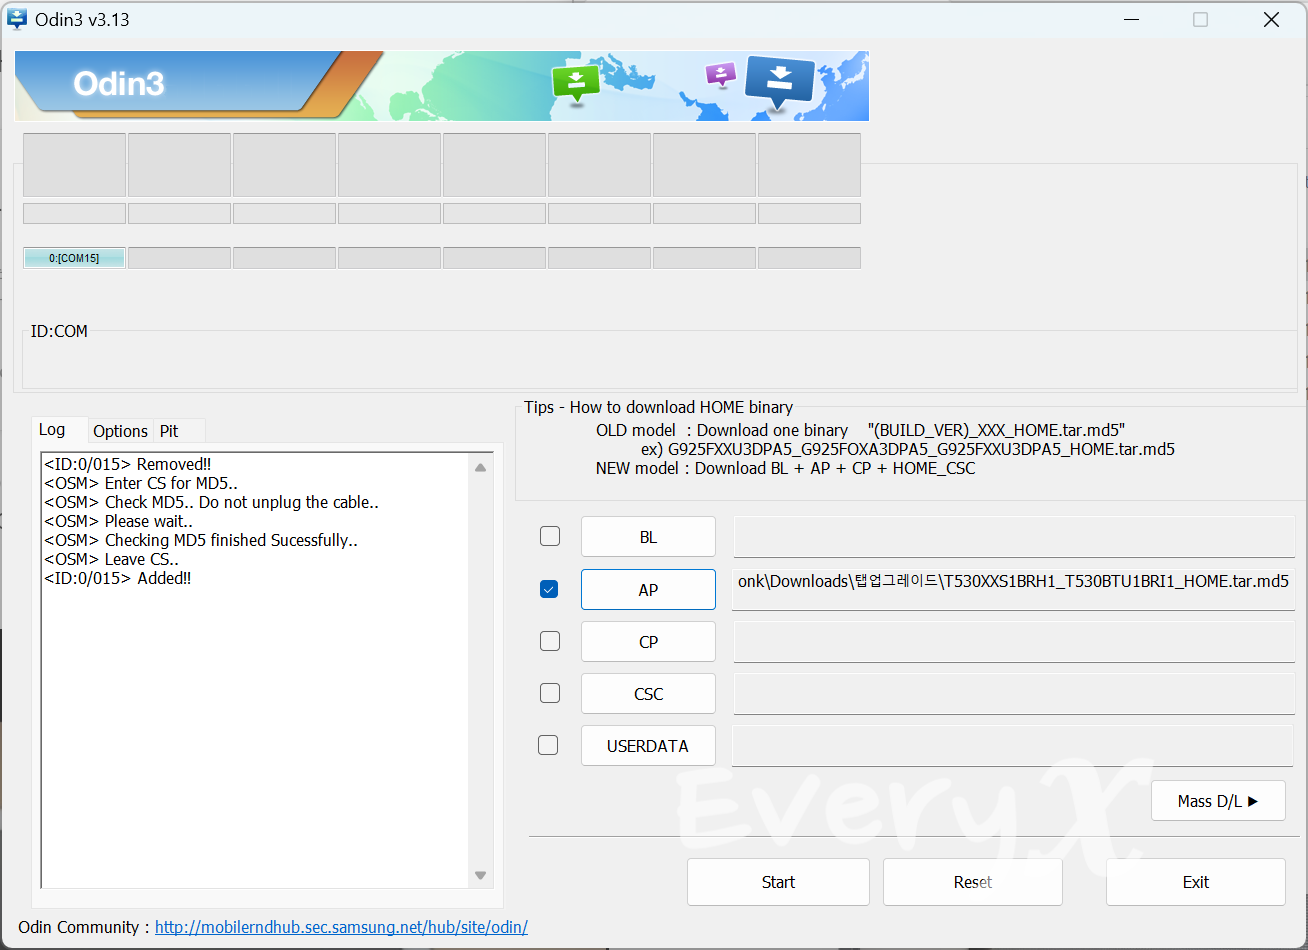Uncheck the AP checkbox

click(548, 589)
